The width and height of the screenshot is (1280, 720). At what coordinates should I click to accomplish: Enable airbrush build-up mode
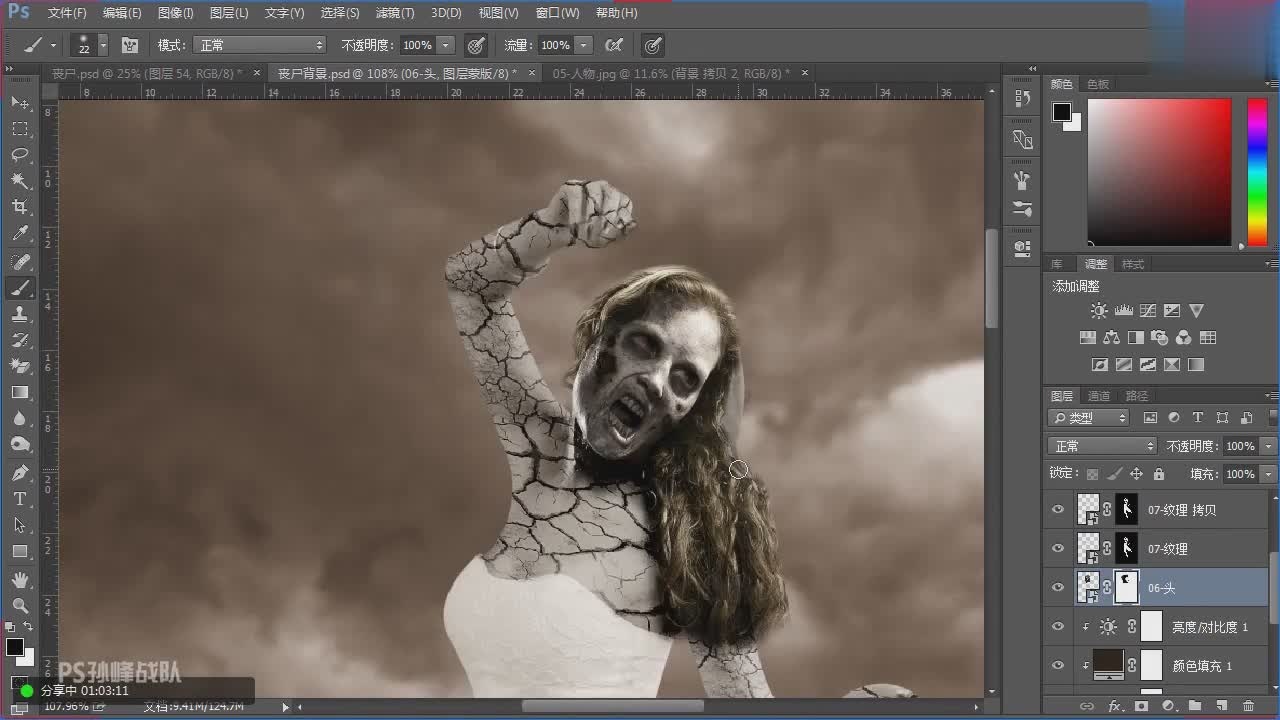pos(615,45)
